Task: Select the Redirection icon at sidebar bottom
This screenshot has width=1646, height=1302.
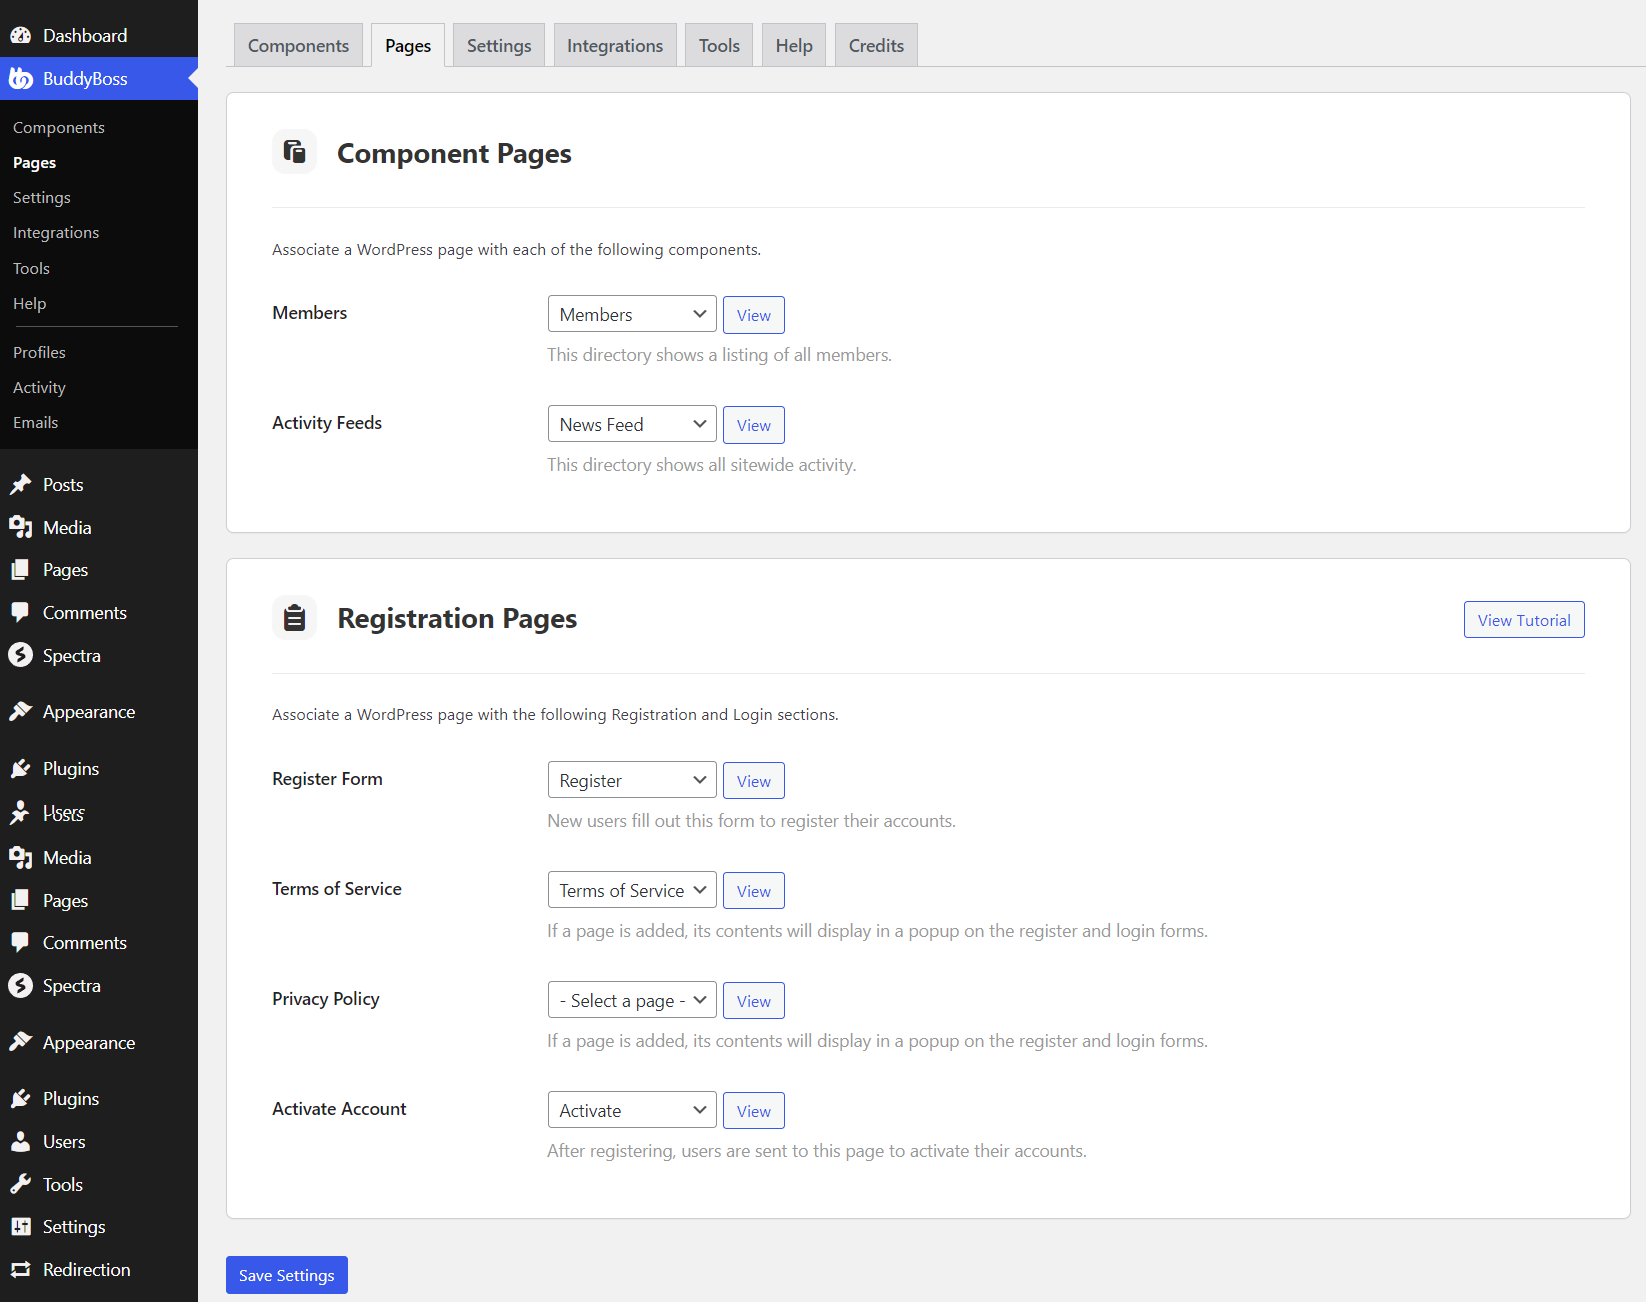Action: coord(21,1269)
